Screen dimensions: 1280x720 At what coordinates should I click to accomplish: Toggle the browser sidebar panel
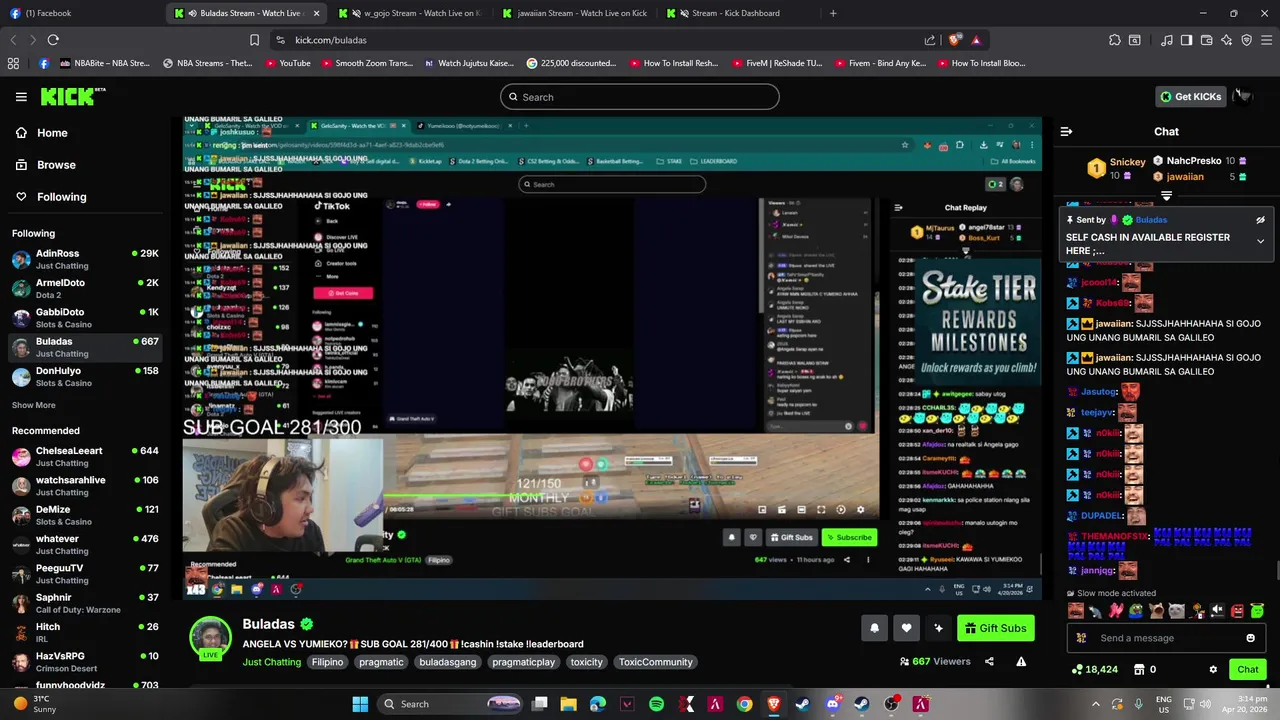pos(1186,40)
